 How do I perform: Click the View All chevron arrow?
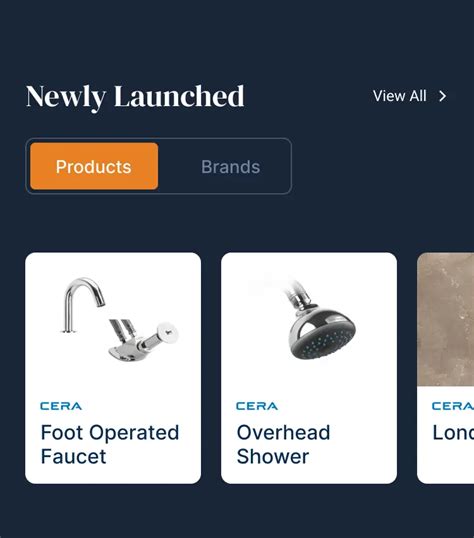443,96
